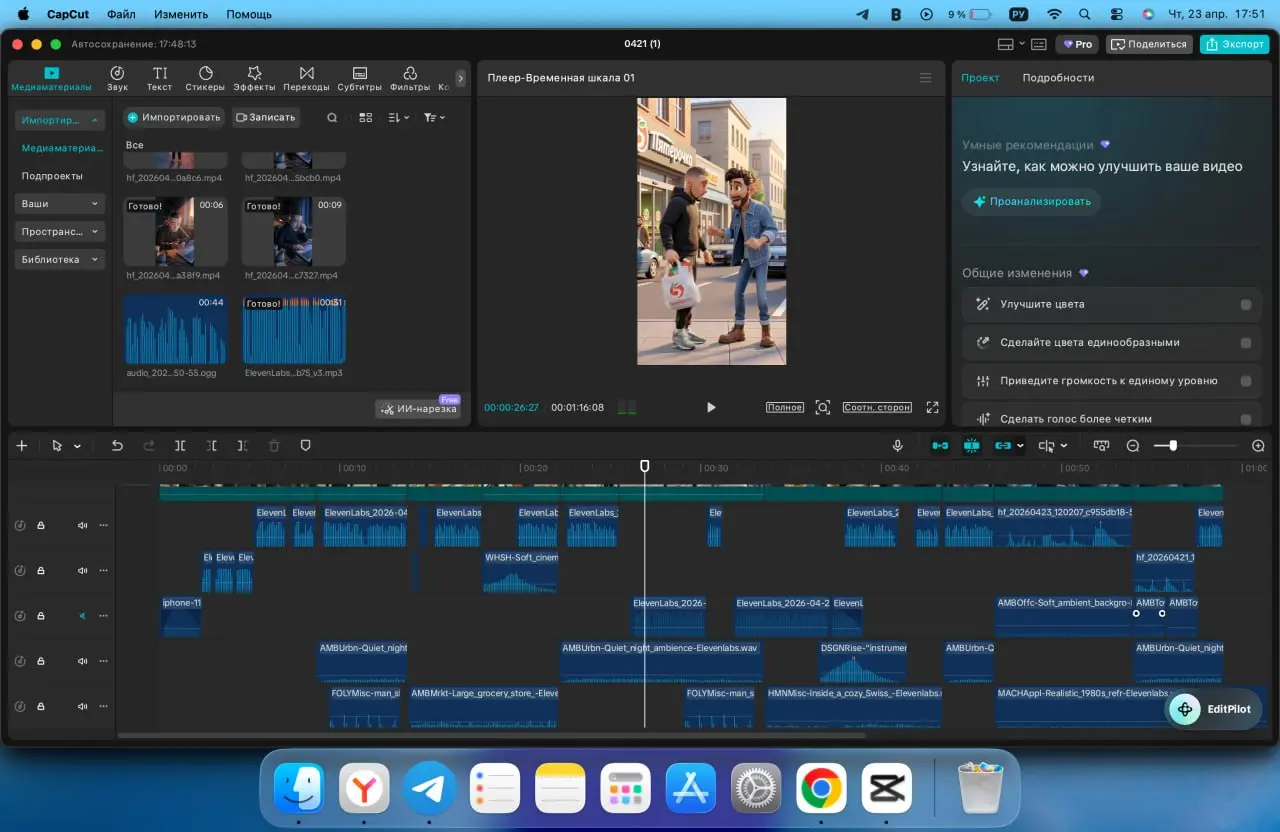Play the preview video

click(x=711, y=408)
